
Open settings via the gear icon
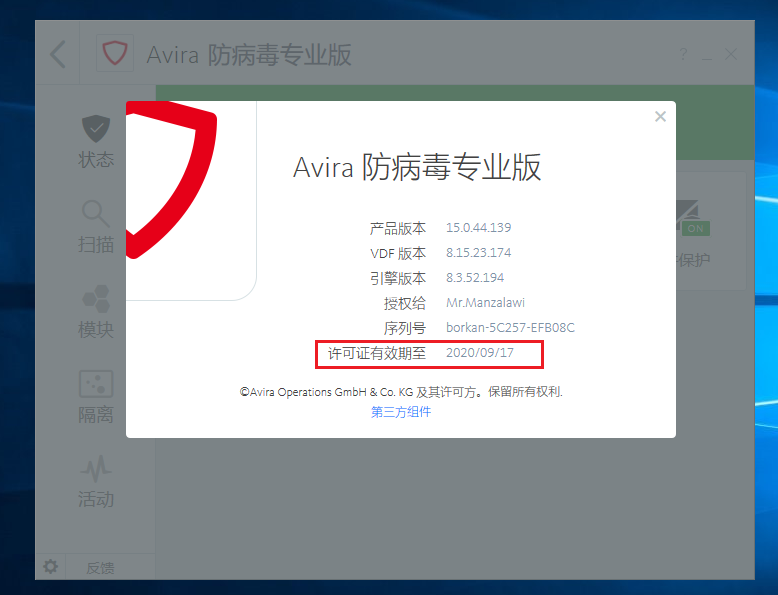50,566
